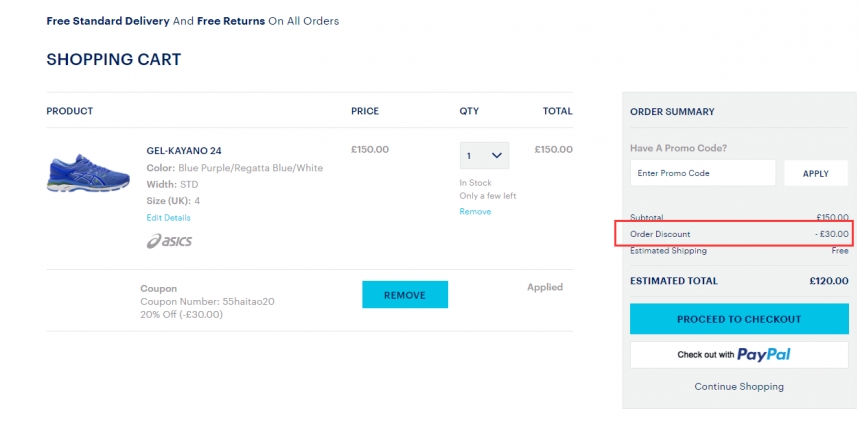Proceed to checkout

[739, 319]
